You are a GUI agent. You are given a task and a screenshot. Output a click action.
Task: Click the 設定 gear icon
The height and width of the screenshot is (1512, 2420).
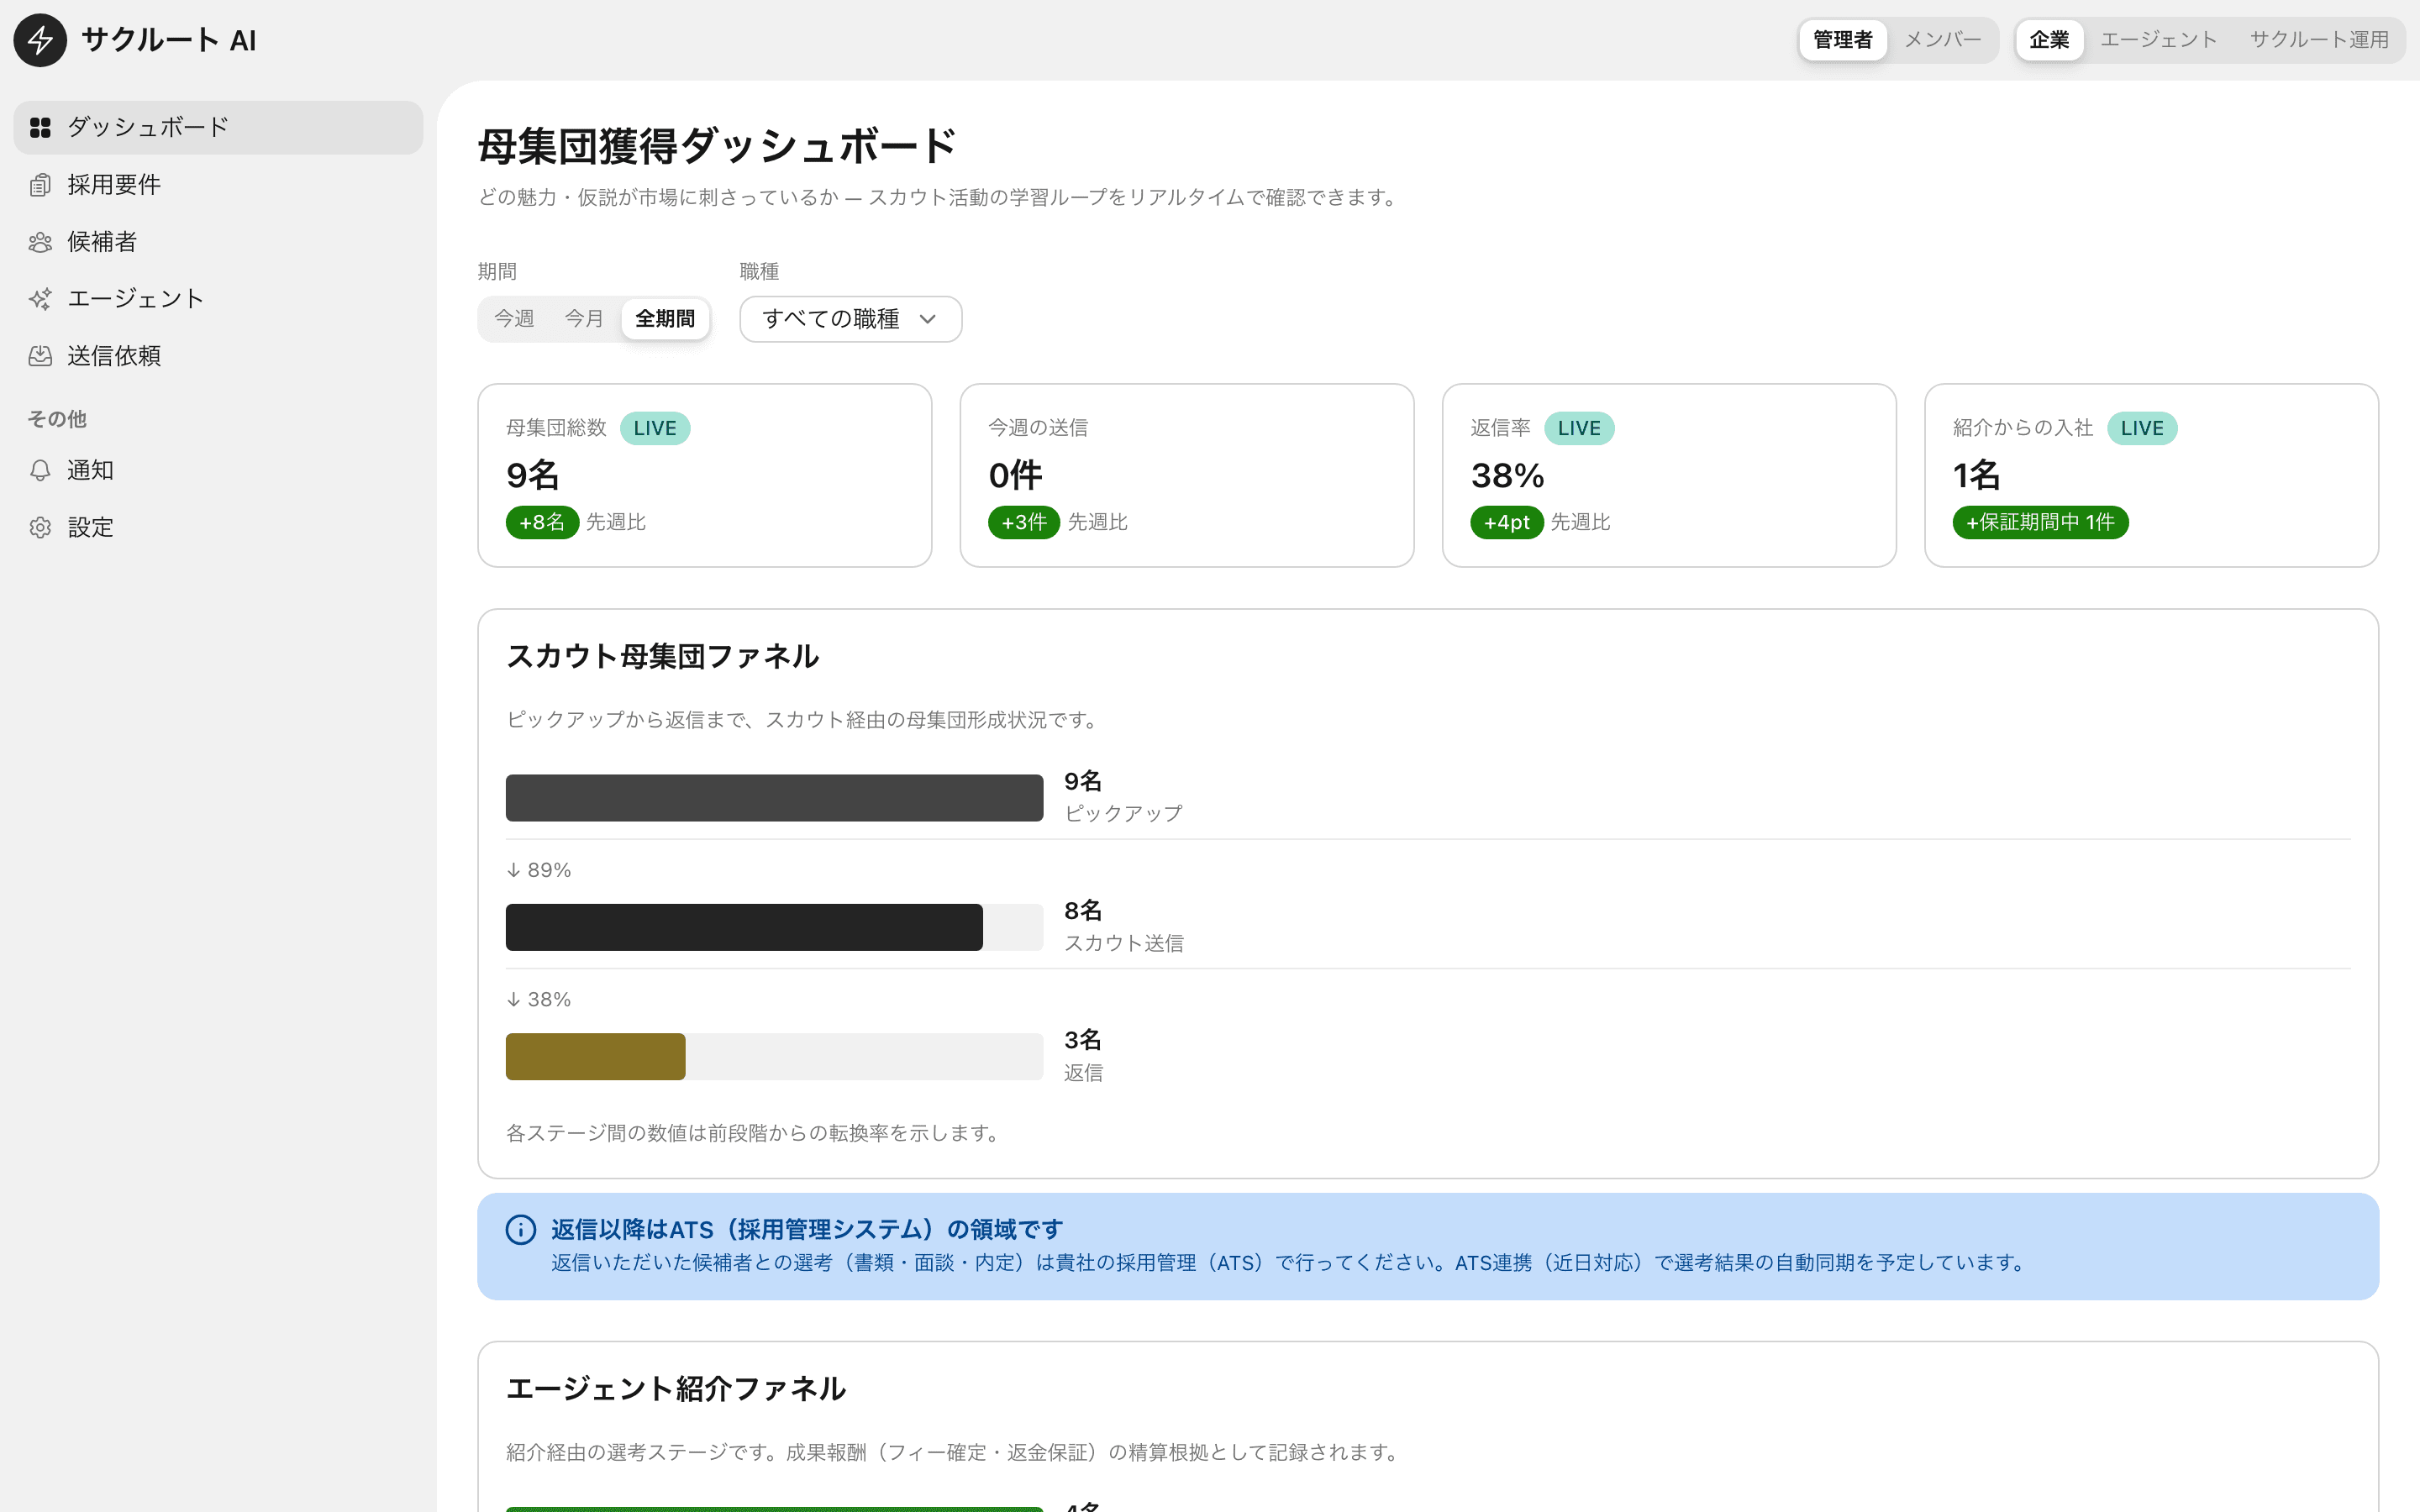pyautogui.click(x=40, y=527)
